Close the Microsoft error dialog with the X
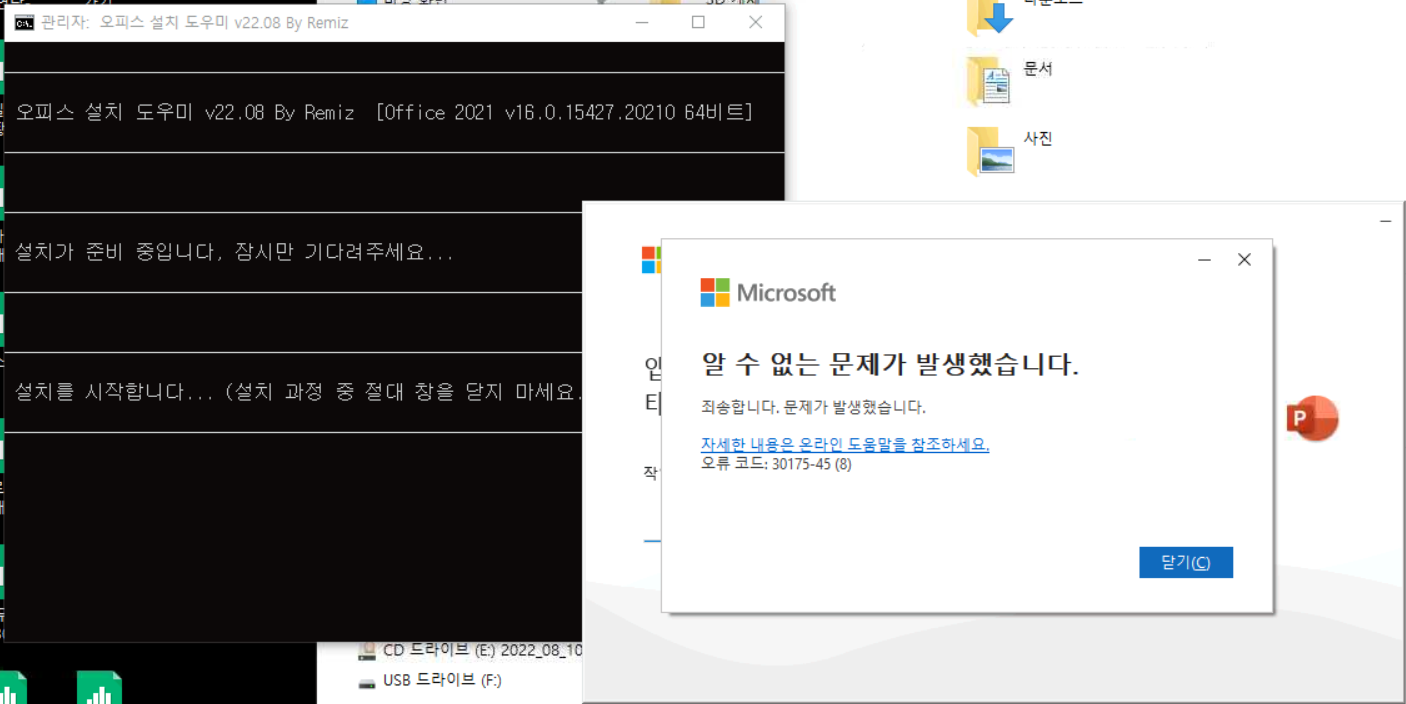 (1244, 260)
